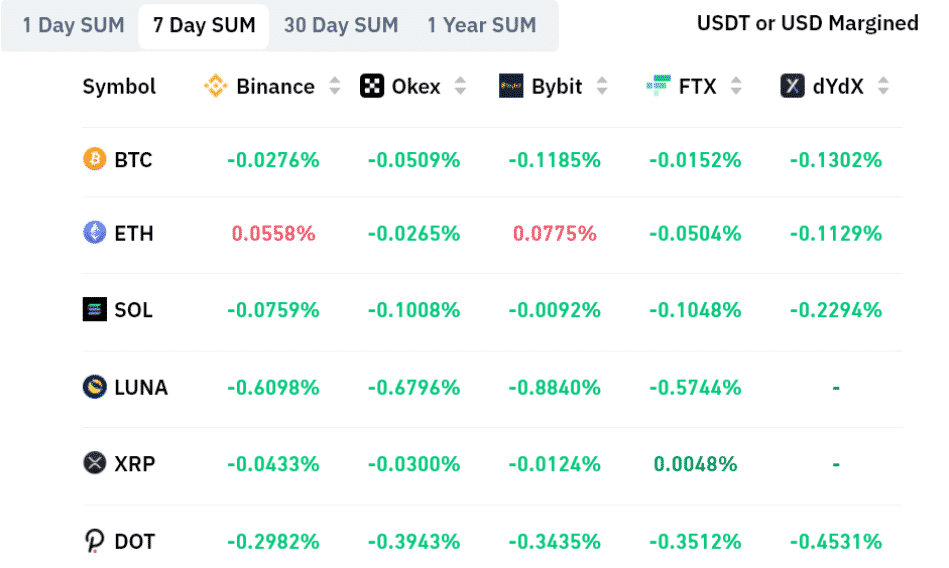Click the Binance logo icon
This screenshot has width=949, height=568.
(x=215, y=87)
